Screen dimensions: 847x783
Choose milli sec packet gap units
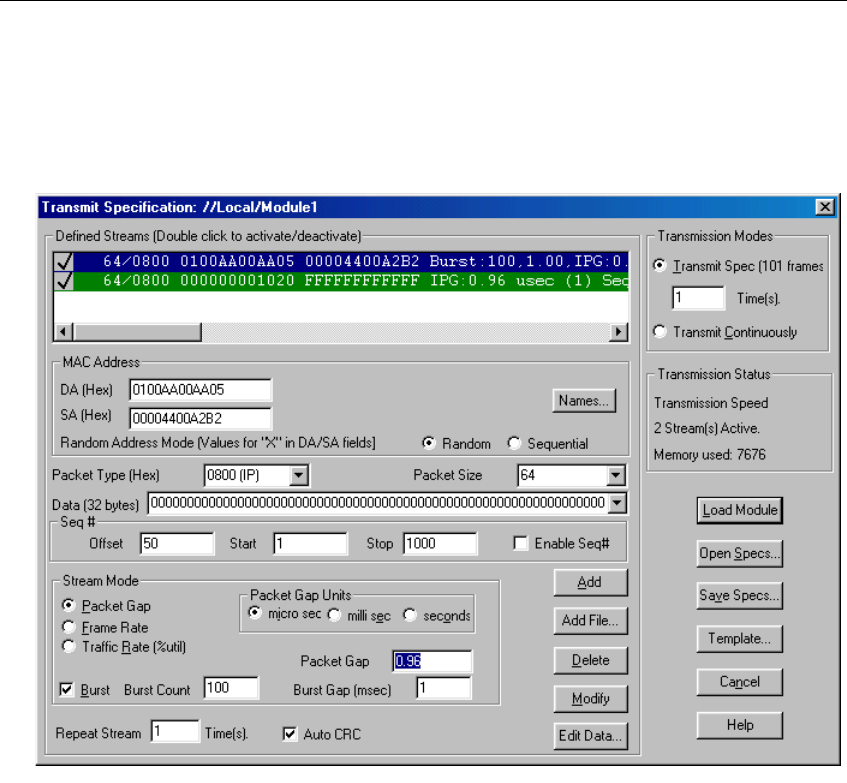(x=334, y=615)
